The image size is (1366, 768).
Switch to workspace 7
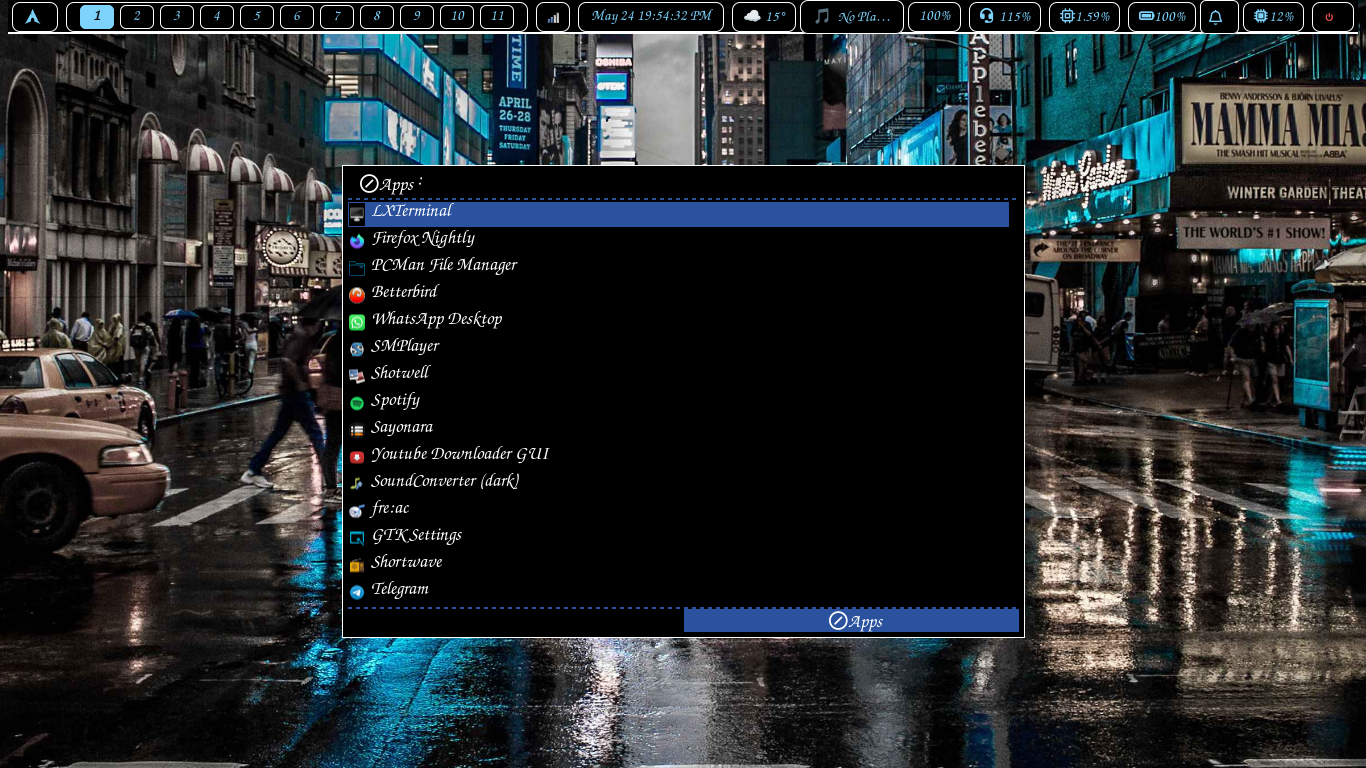point(337,16)
